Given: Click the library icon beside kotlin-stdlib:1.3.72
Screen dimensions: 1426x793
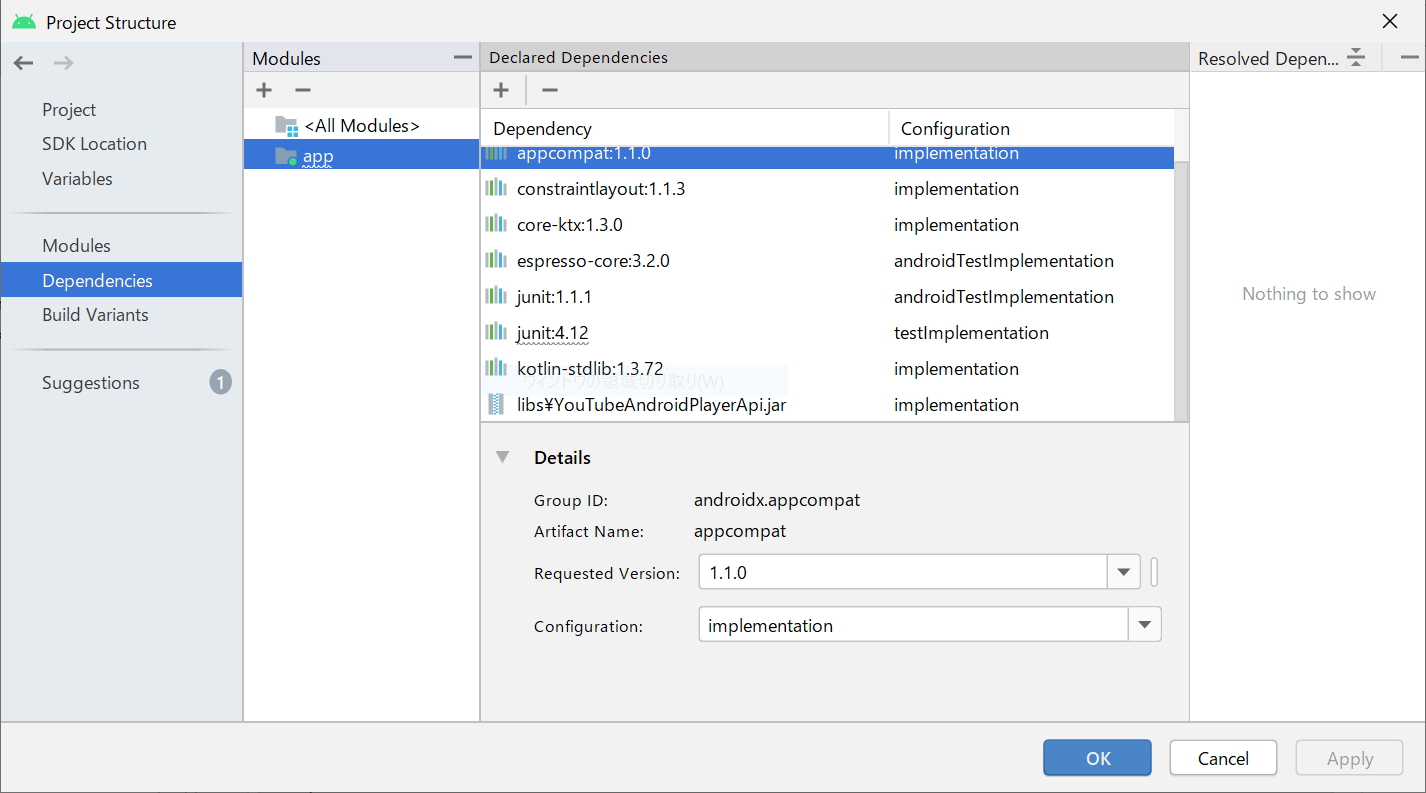Looking at the screenshot, I should tap(496, 368).
